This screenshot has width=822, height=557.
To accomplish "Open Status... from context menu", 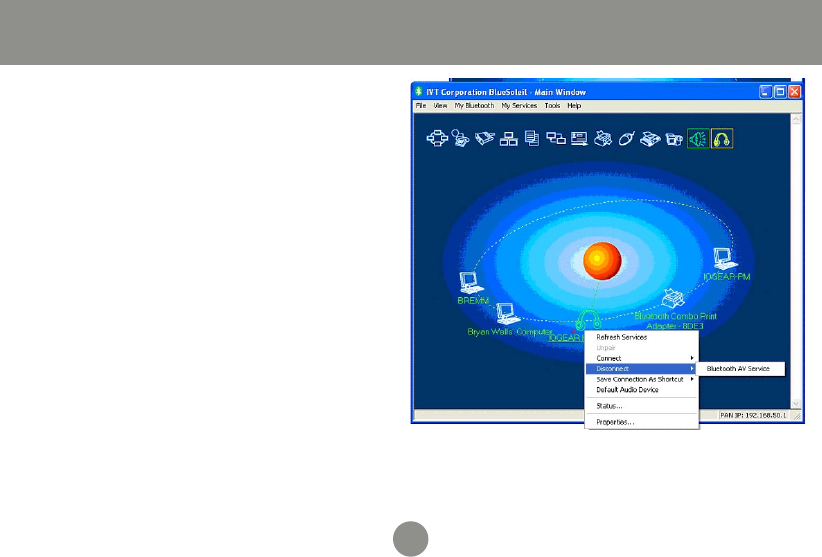I will pos(642,406).
